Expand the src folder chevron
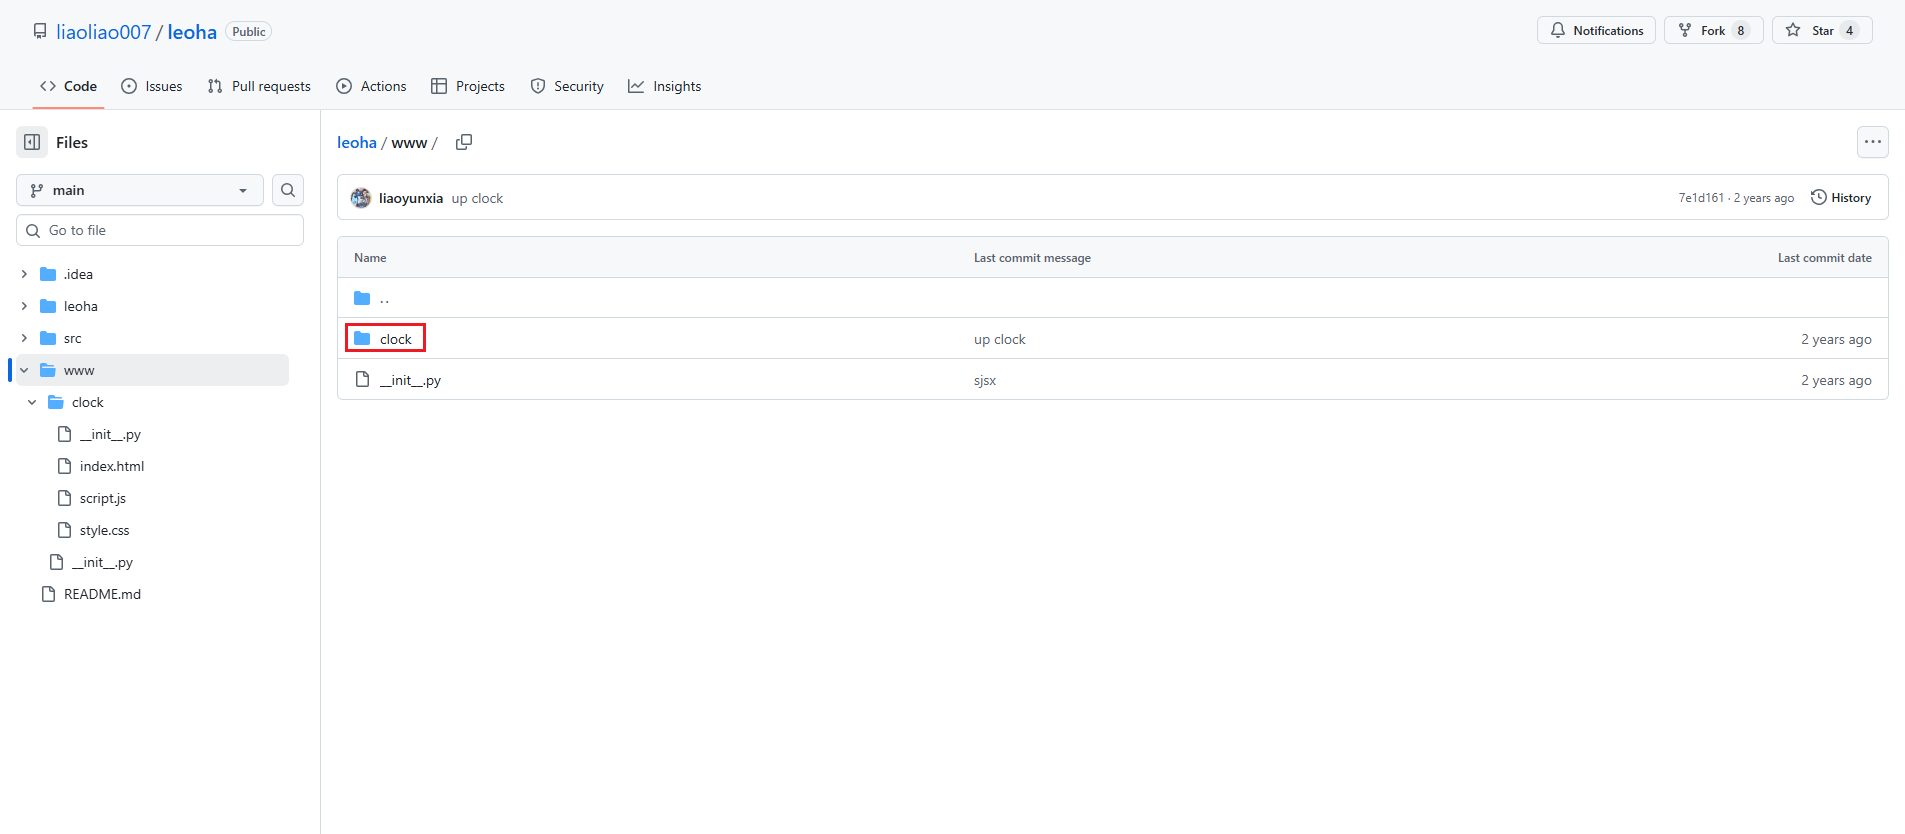1905x834 pixels. [24, 338]
